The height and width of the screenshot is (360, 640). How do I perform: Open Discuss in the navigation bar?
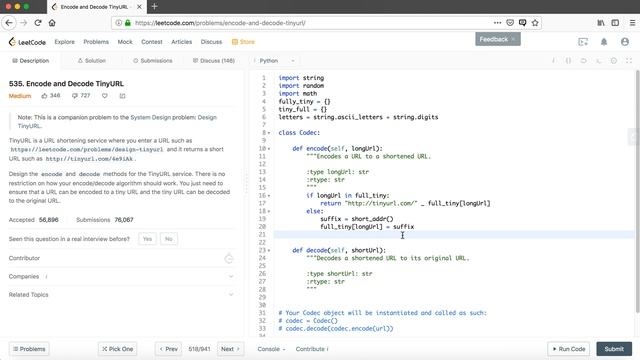point(211,42)
